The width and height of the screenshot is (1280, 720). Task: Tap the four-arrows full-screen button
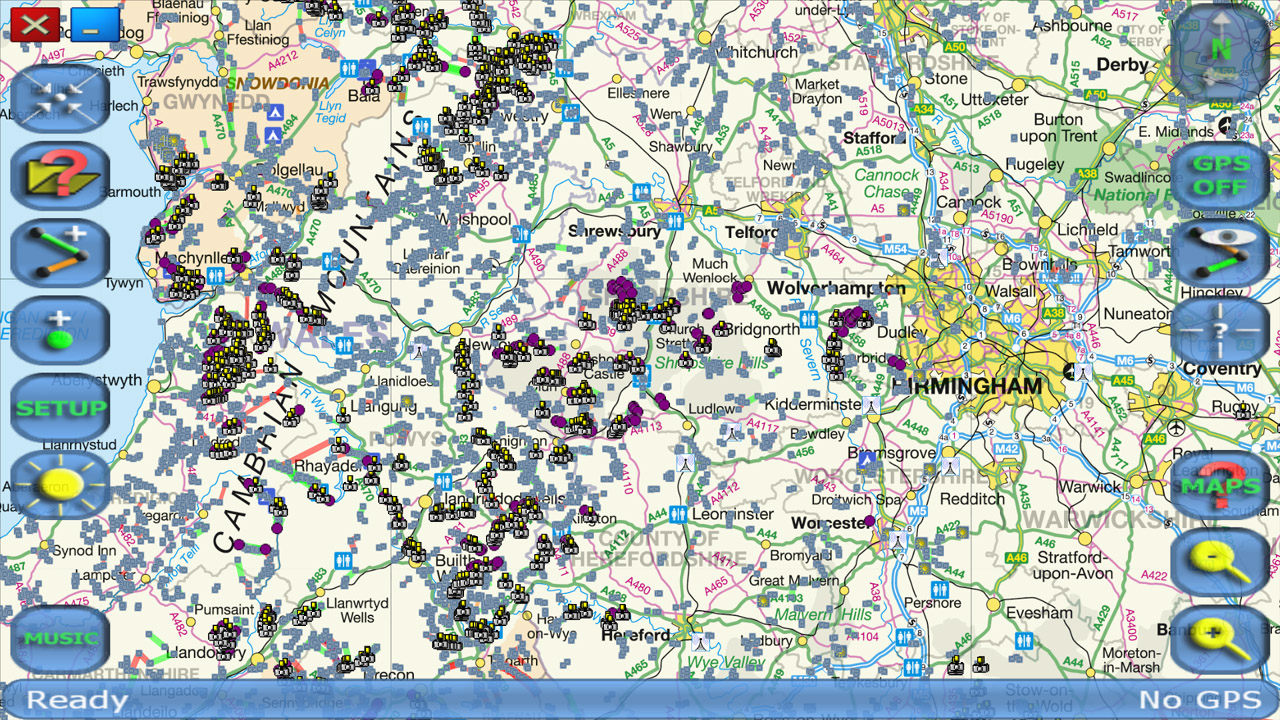pos(60,99)
